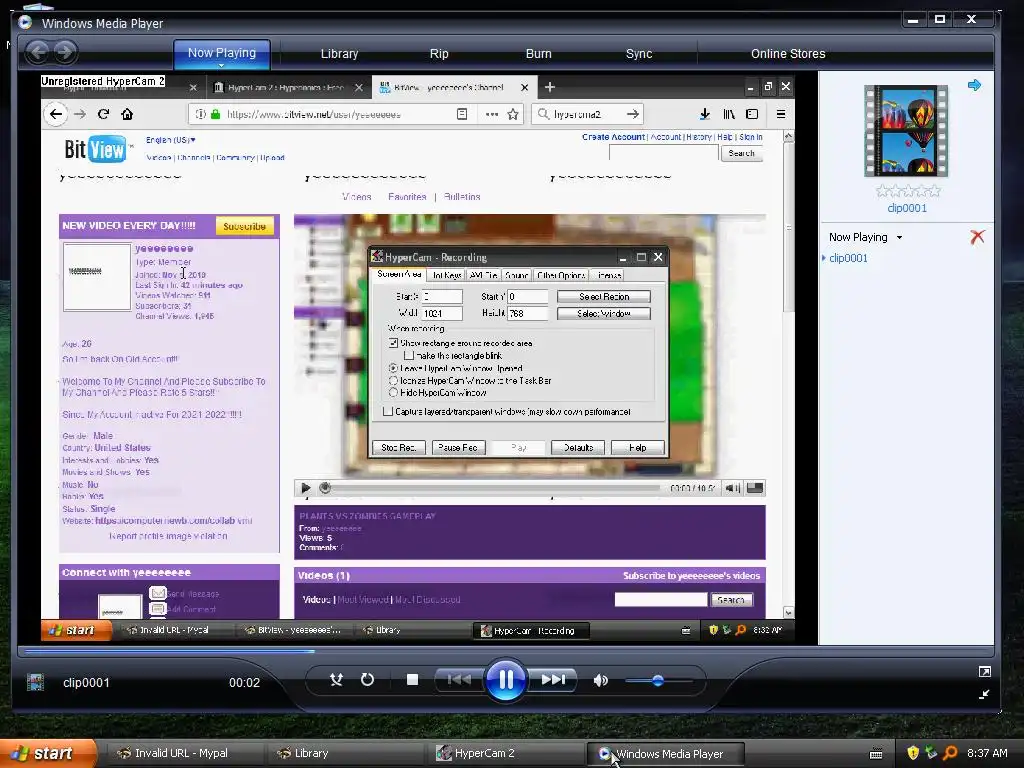This screenshot has height=768, width=1024.
Task: Open the Library tab
Action: (339, 54)
